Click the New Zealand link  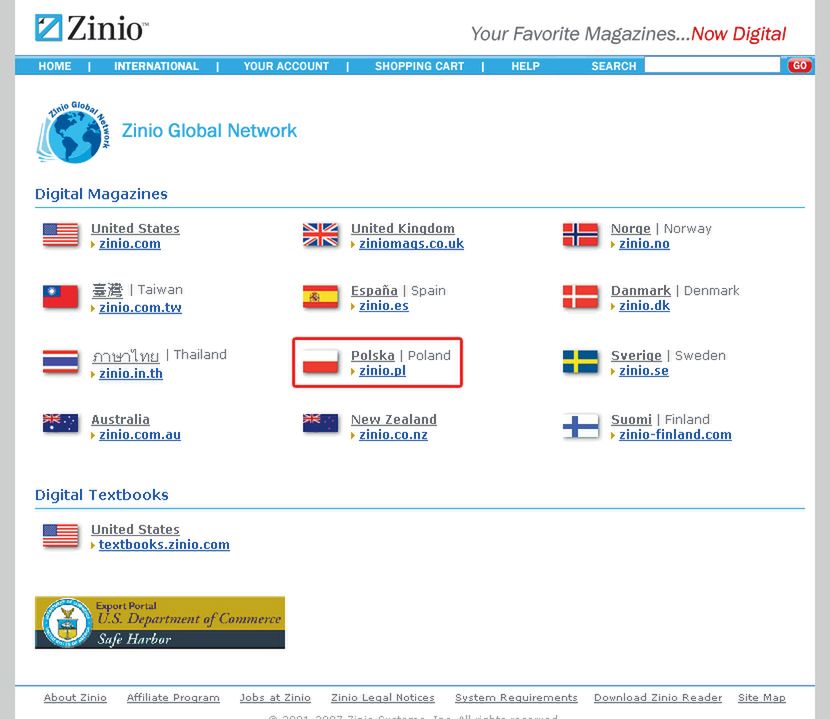pos(394,419)
